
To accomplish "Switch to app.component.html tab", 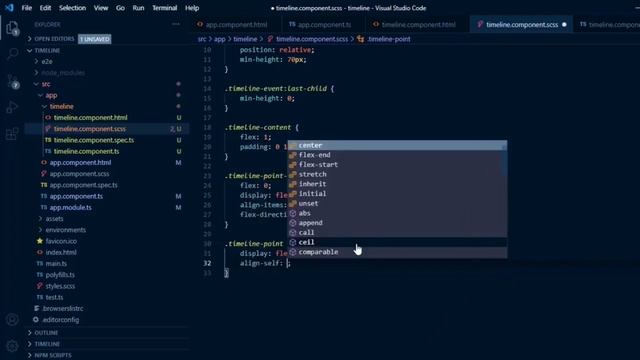I will tap(236, 24).
